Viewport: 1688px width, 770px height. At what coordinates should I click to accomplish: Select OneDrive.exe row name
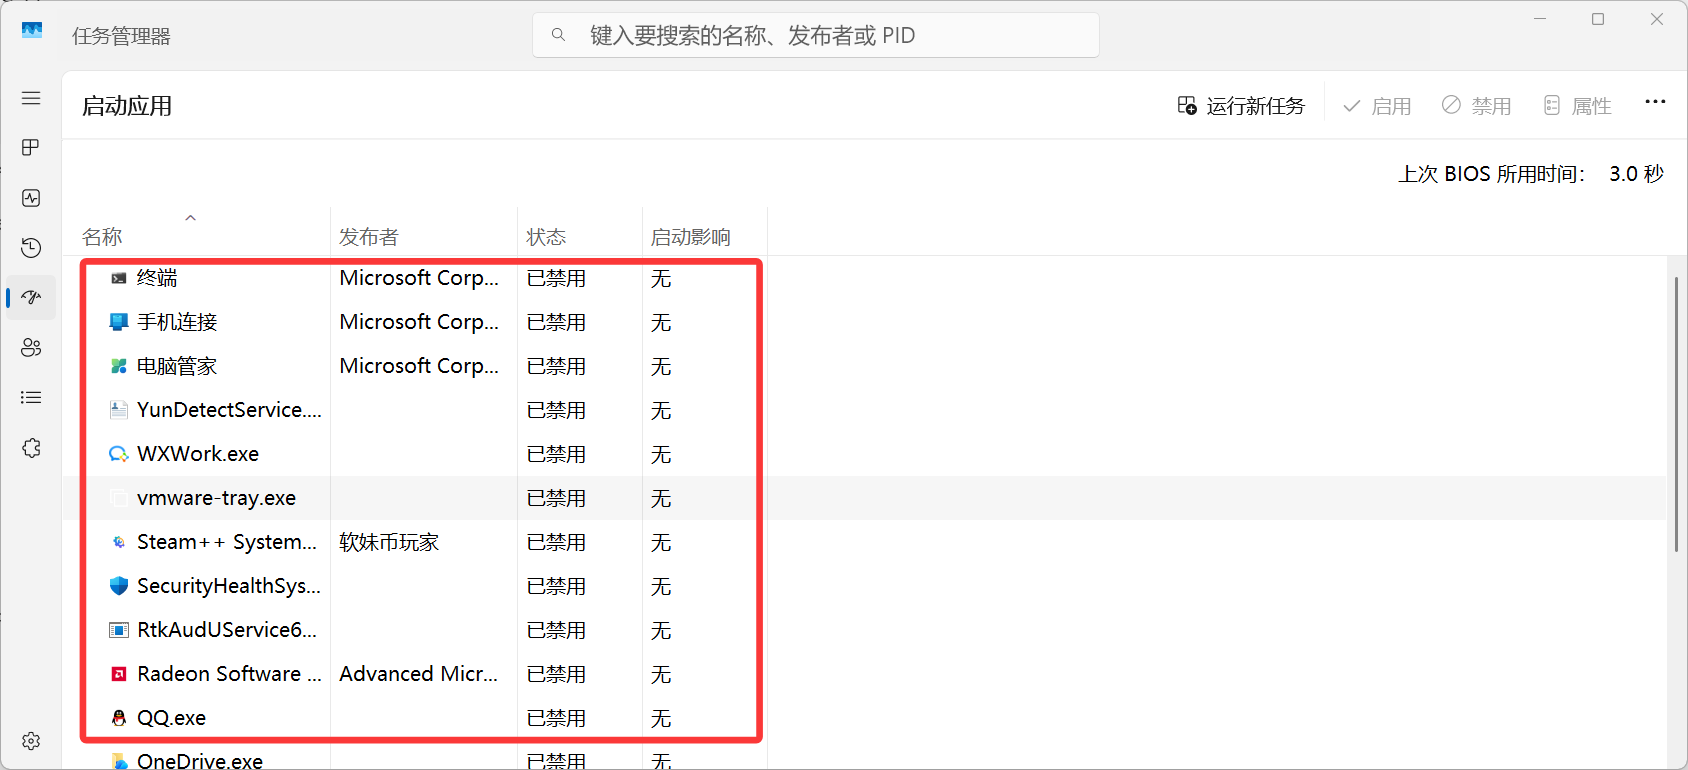coord(200,761)
